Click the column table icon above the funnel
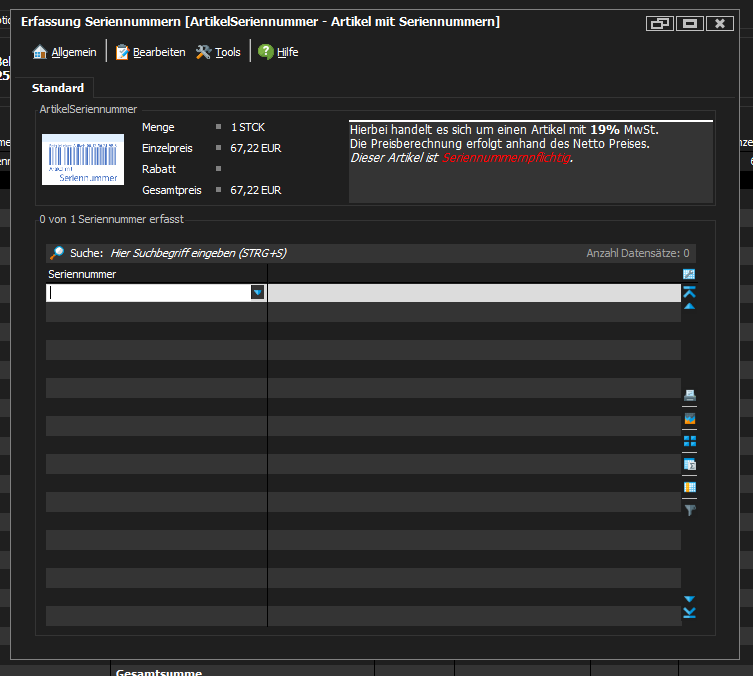This screenshot has height=676, width=753. point(689,487)
